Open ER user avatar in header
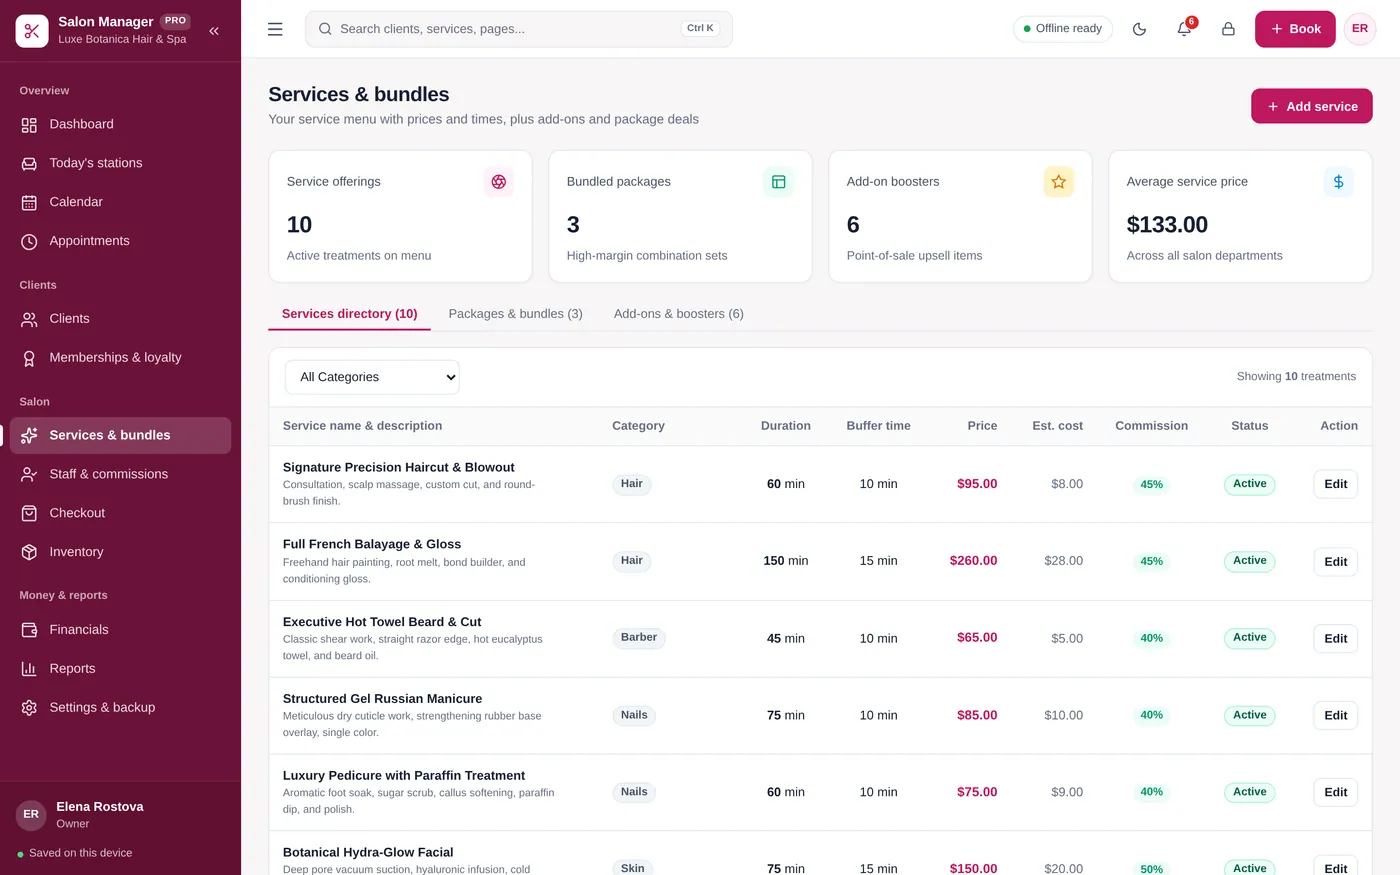This screenshot has height=875, width=1400. 1360,29
